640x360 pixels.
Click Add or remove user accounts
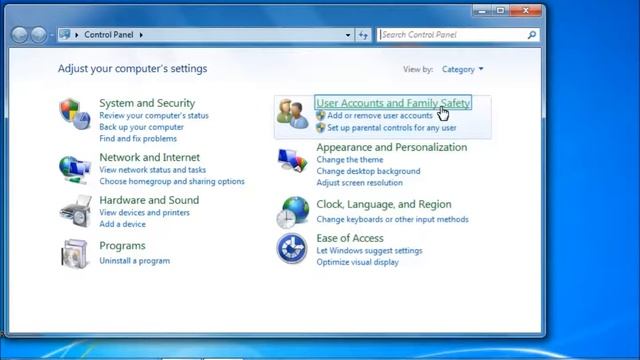click(380, 116)
